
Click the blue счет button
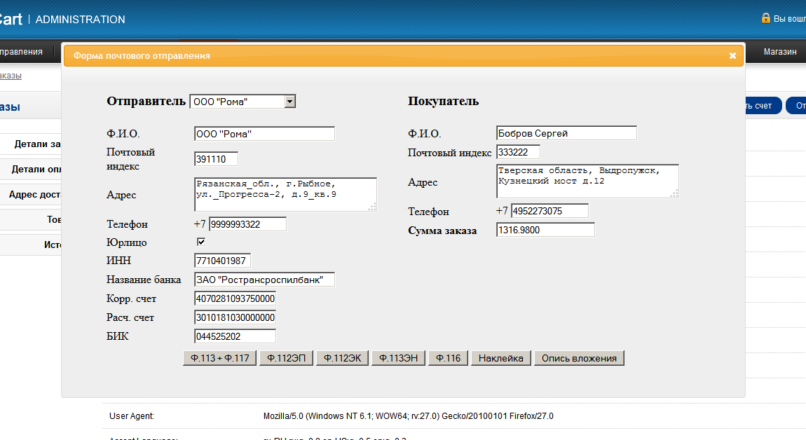pyautogui.click(x=763, y=106)
